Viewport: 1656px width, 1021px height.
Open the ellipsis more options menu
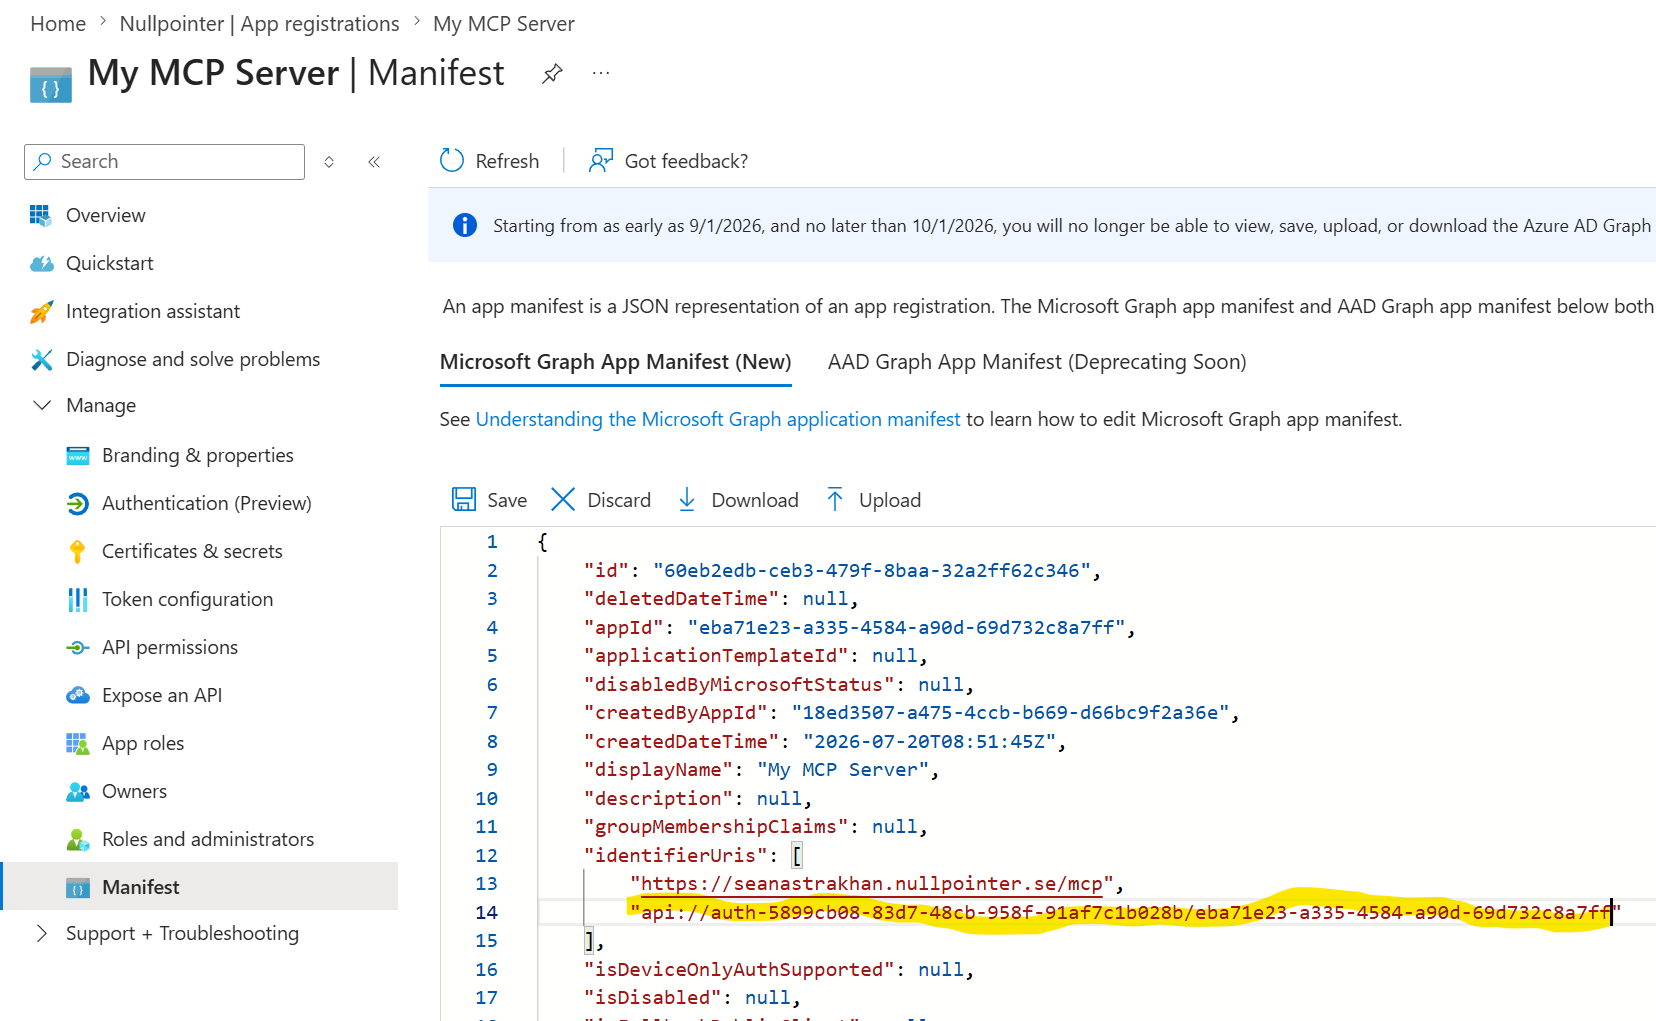click(601, 73)
